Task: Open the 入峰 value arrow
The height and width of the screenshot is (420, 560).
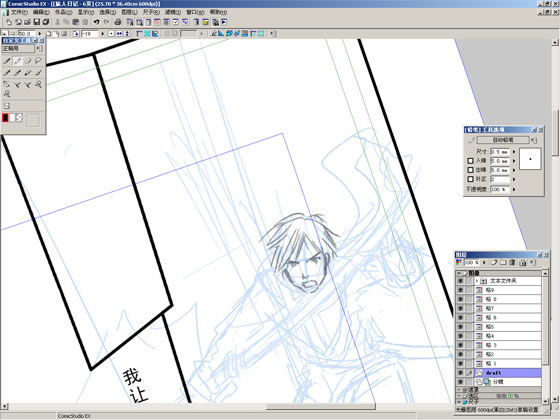Action: [514, 161]
